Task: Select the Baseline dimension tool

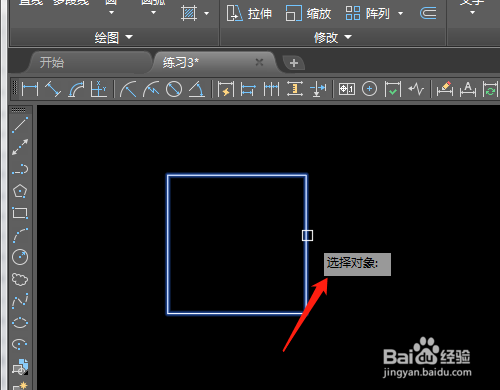Action: (248, 89)
